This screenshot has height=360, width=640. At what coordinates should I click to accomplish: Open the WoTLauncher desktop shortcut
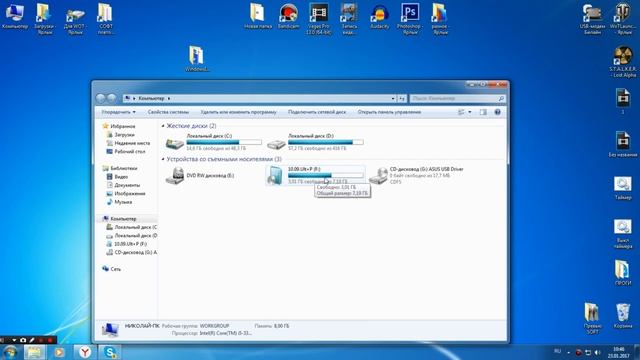pyautogui.click(x=623, y=18)
